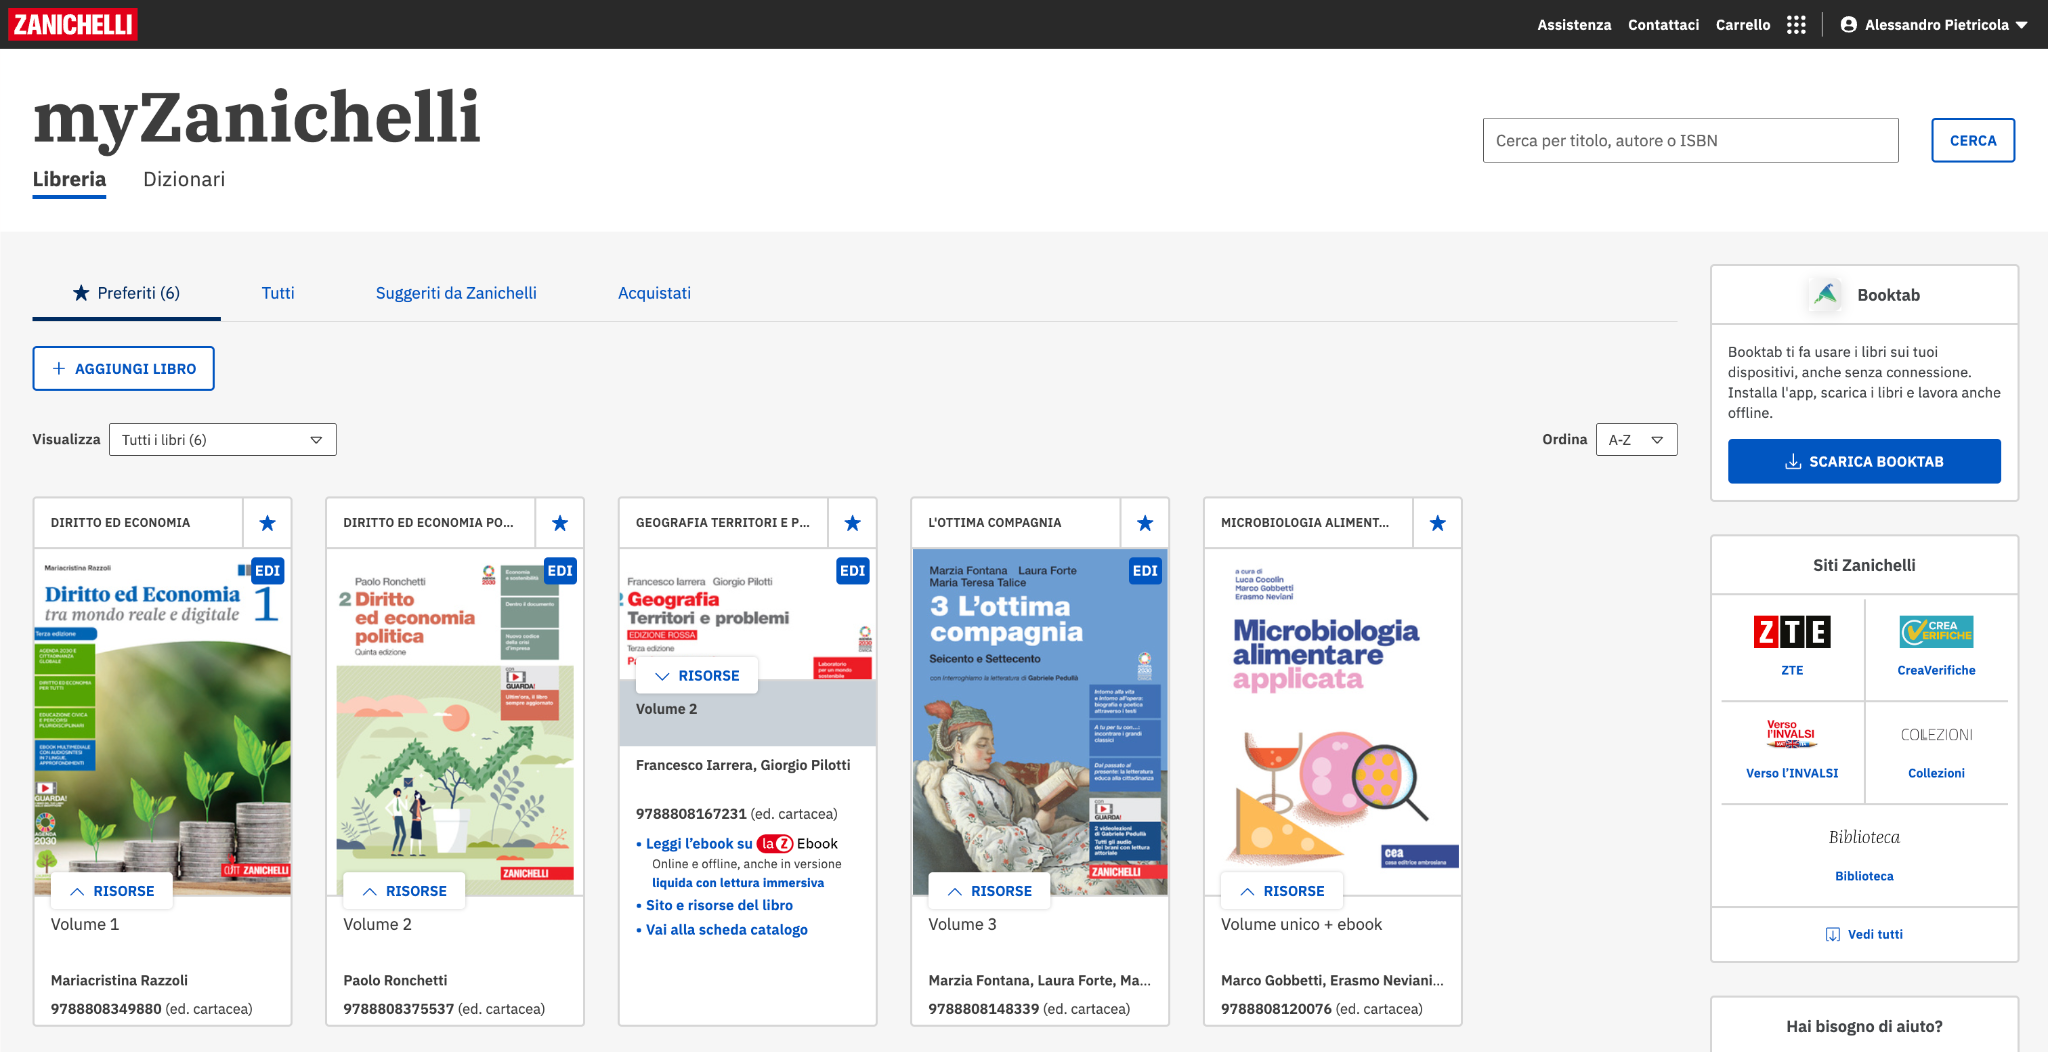Open the Verso l'INVALSI logo
2048x1052 pixels.
tap(1792, 734)
